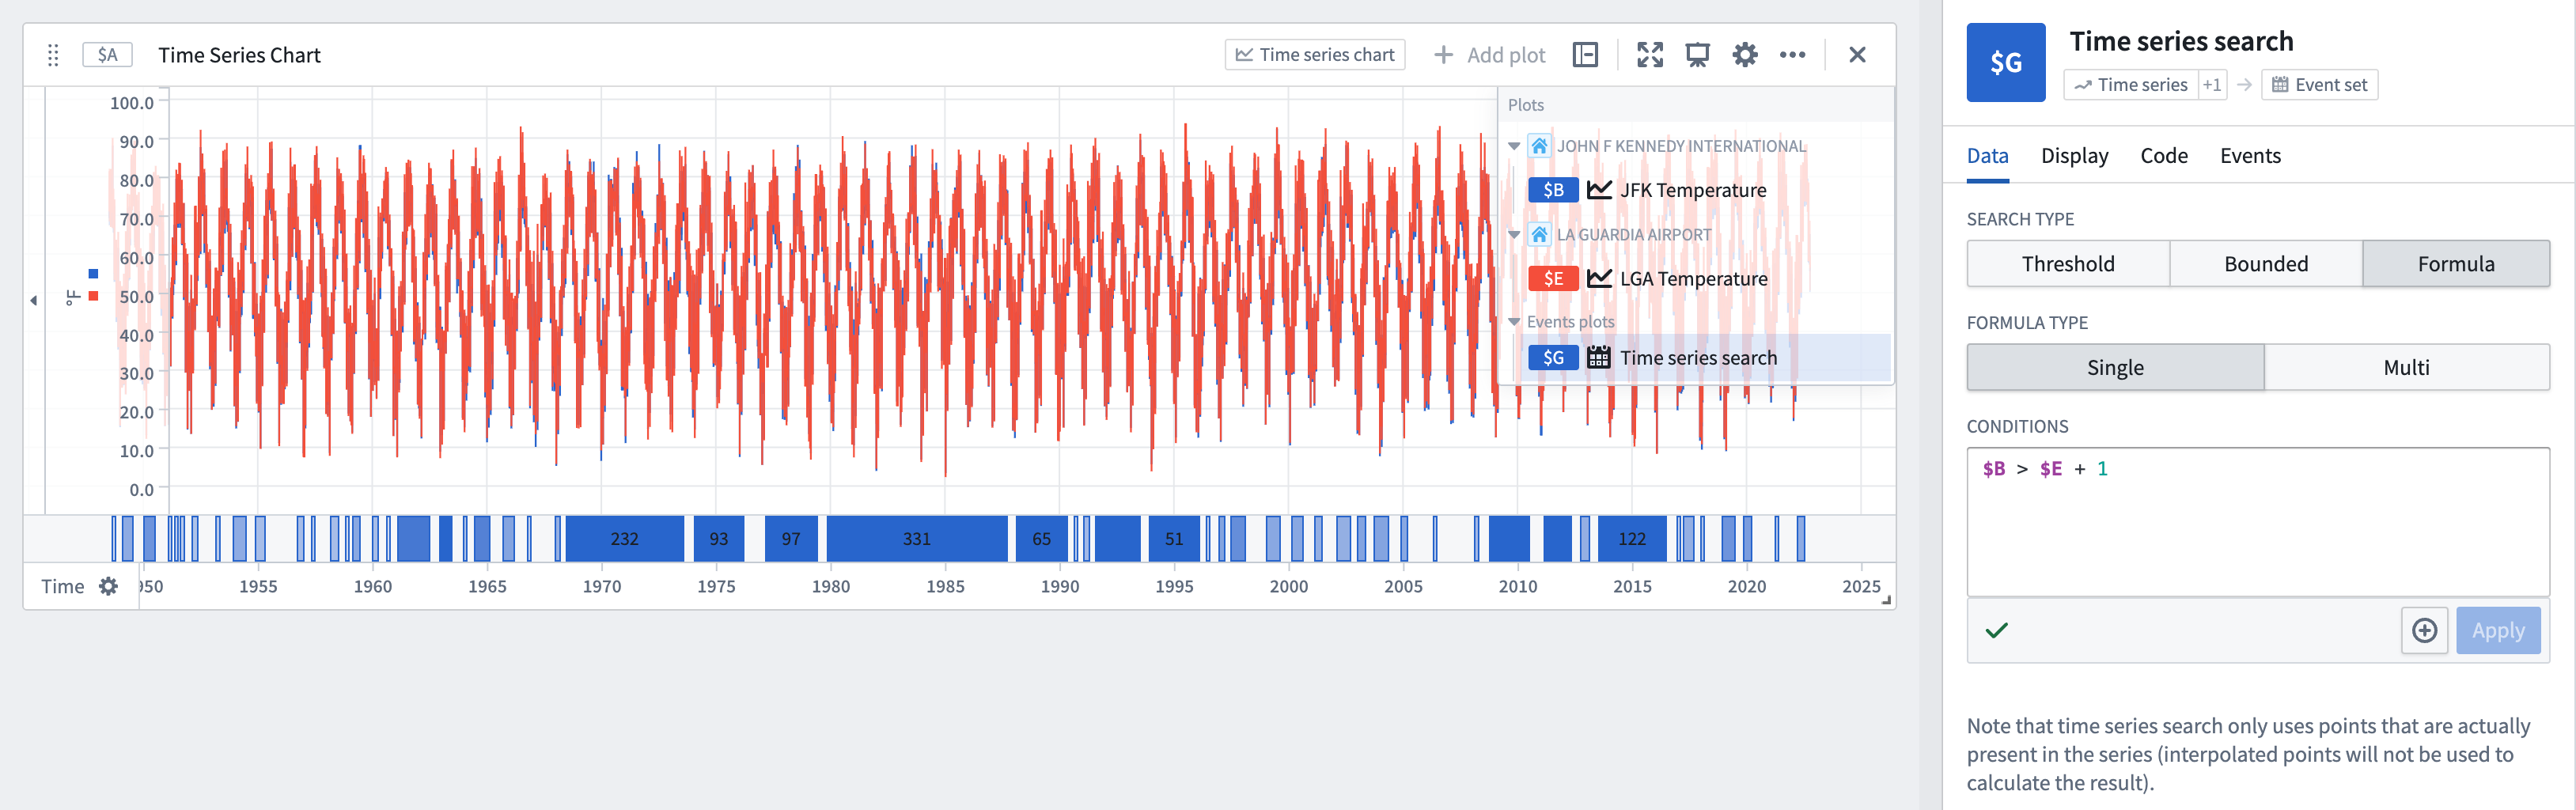Click Add plot in the chart toolbar
Viewport: 2576px width, 810px height.
click(x=1489, y=54)
